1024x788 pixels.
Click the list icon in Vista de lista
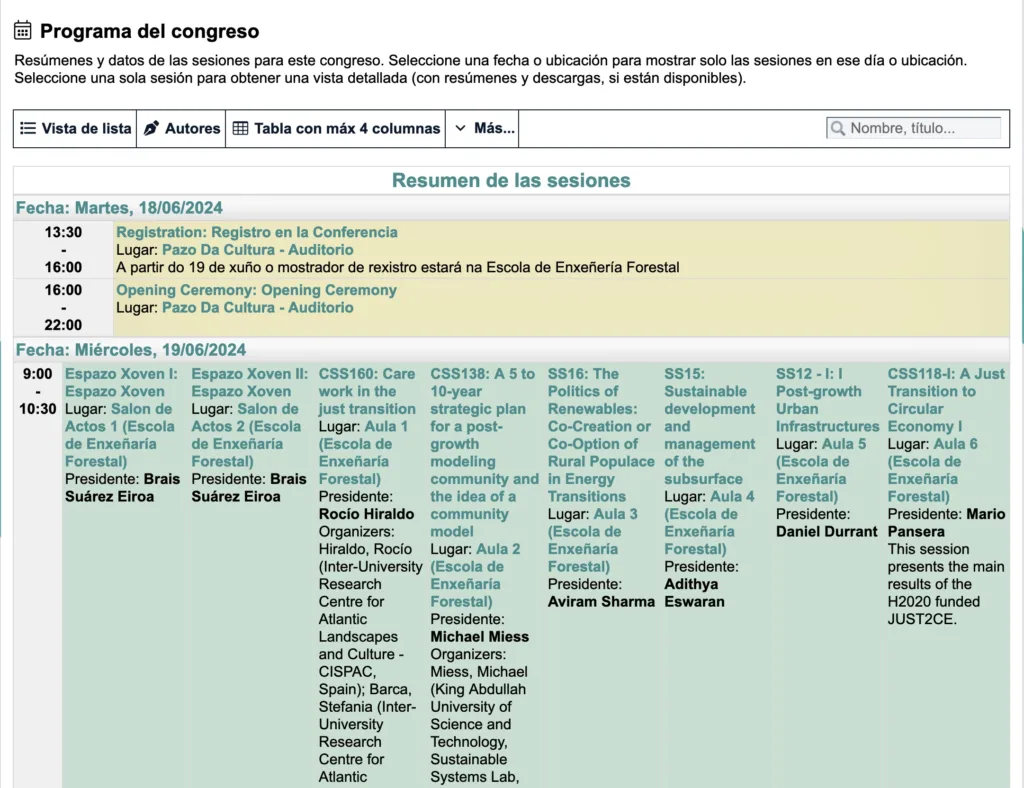(28, 128)
